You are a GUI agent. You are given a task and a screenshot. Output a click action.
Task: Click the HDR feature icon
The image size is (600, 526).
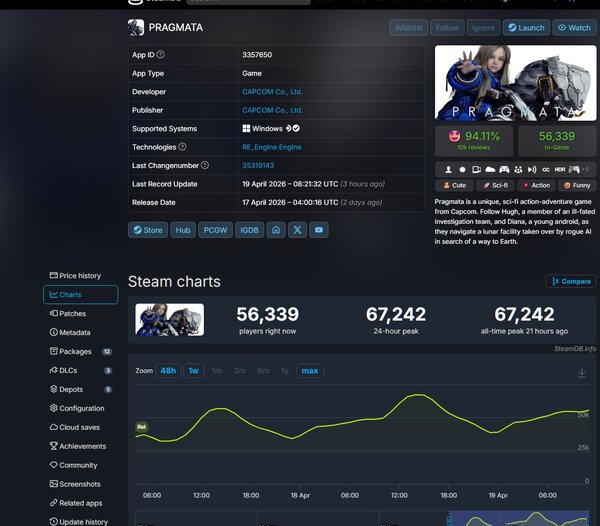click(560, 169)
